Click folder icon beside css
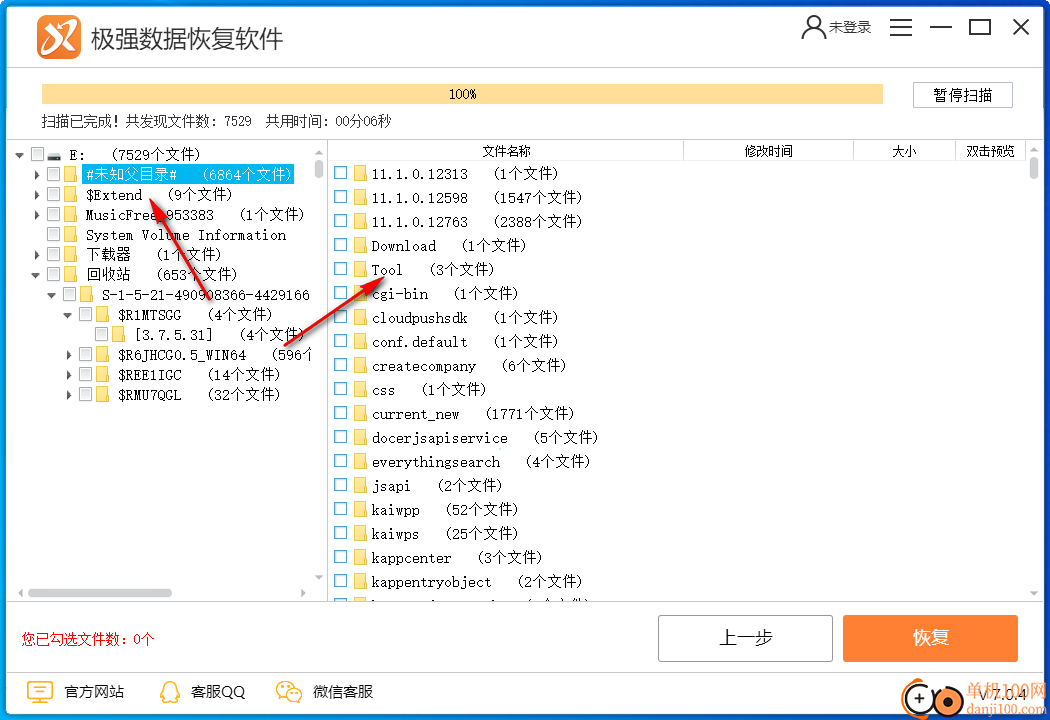 click(360, 390)
